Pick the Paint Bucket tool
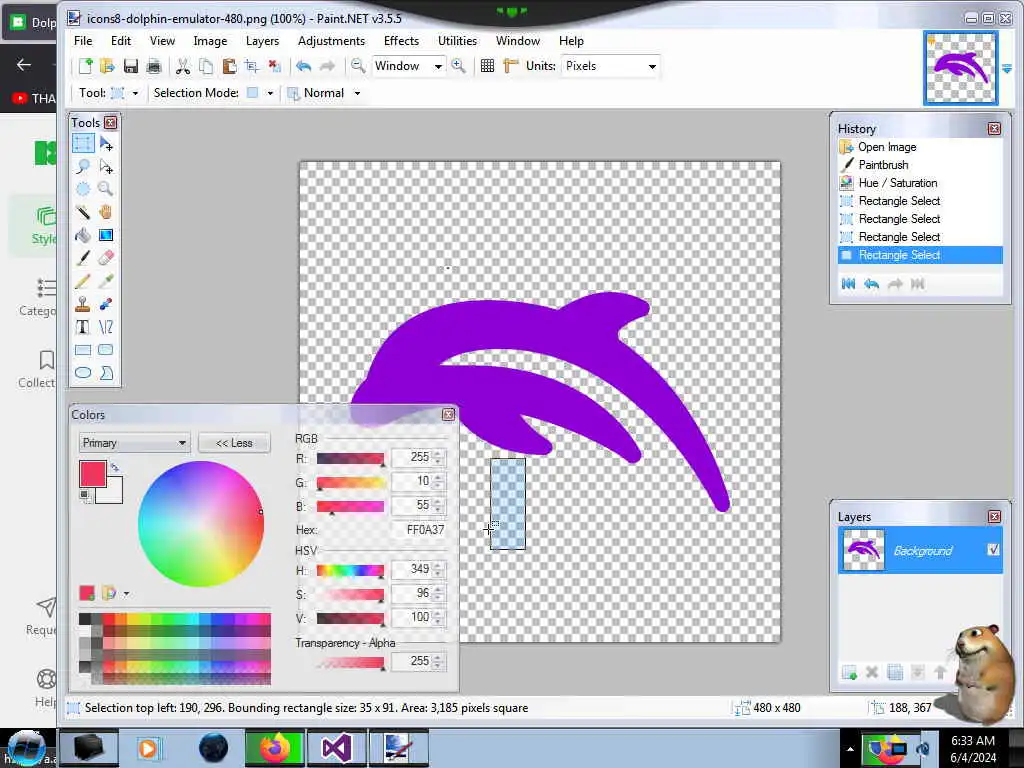Image resolution: width=1024 pixels, height=768 pixels. pos(83,235)
